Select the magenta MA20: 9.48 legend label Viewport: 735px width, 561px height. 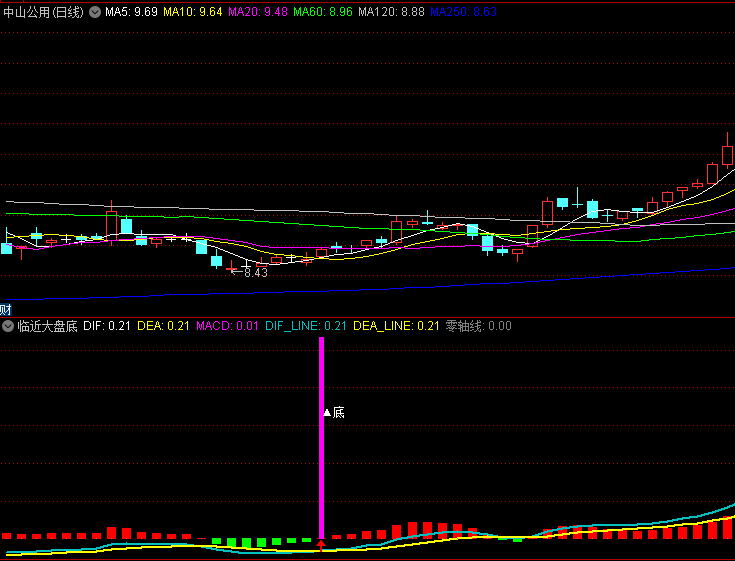click(x=259, y=12)
